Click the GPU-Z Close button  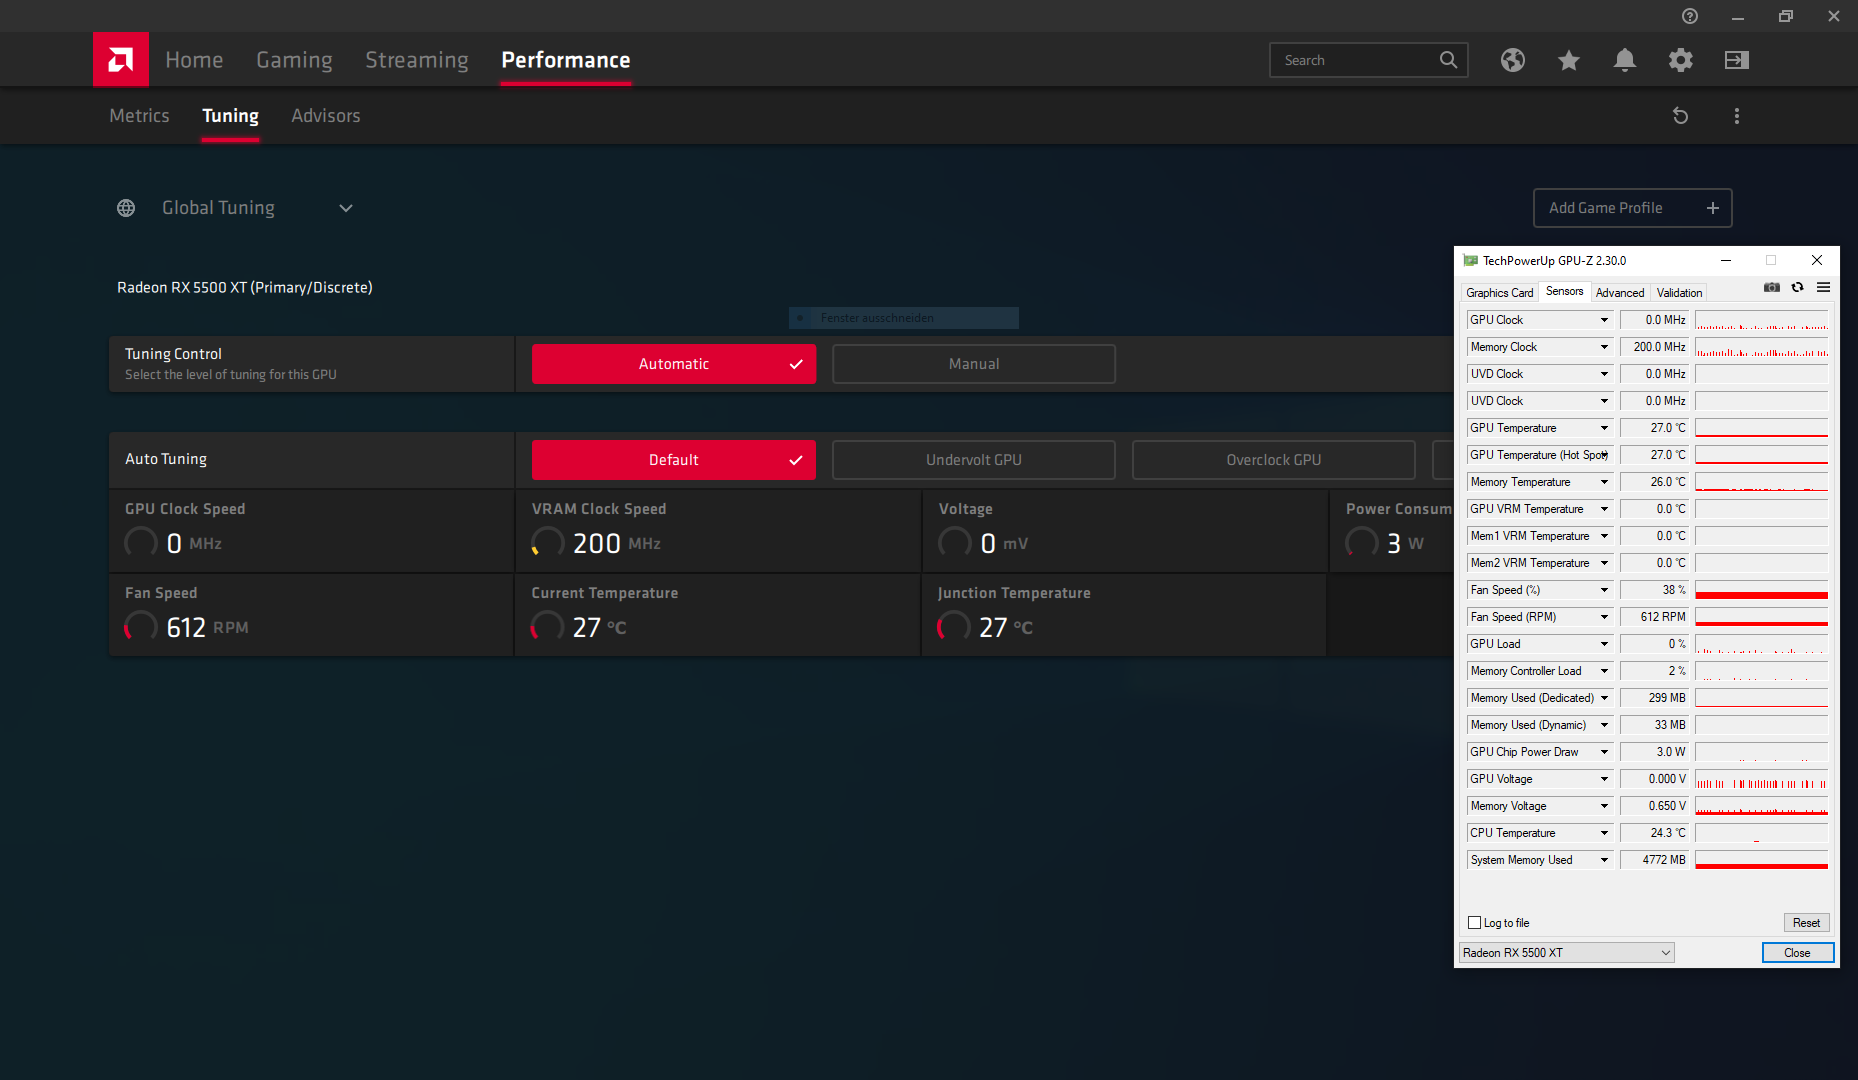coord(1797,953)
